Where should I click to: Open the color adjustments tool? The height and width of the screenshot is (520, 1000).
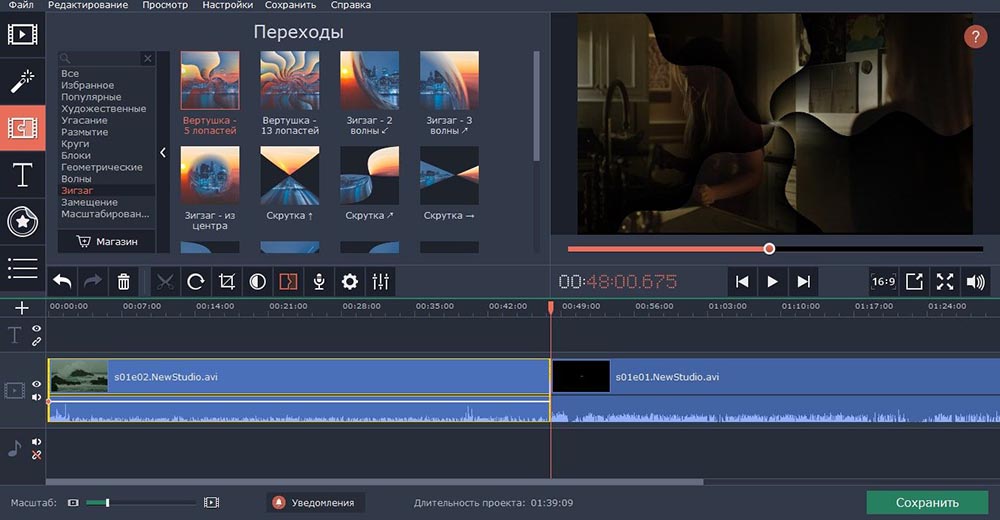[x=257, y=282]
